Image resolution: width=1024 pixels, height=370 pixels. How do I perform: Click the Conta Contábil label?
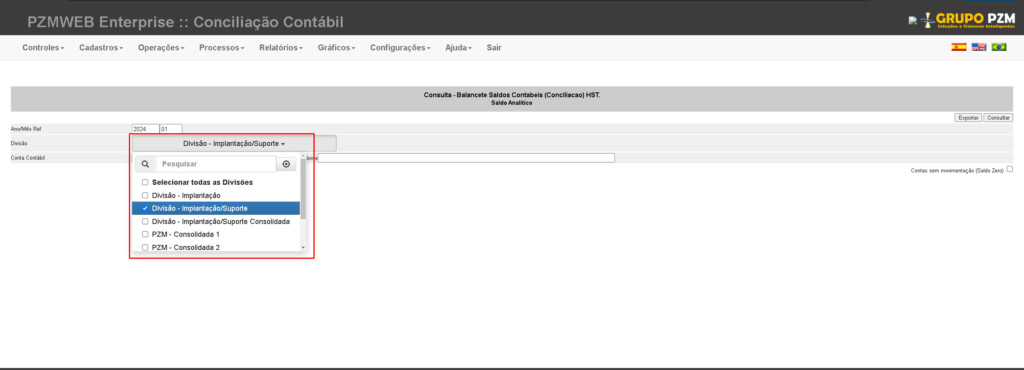point(27,158)
